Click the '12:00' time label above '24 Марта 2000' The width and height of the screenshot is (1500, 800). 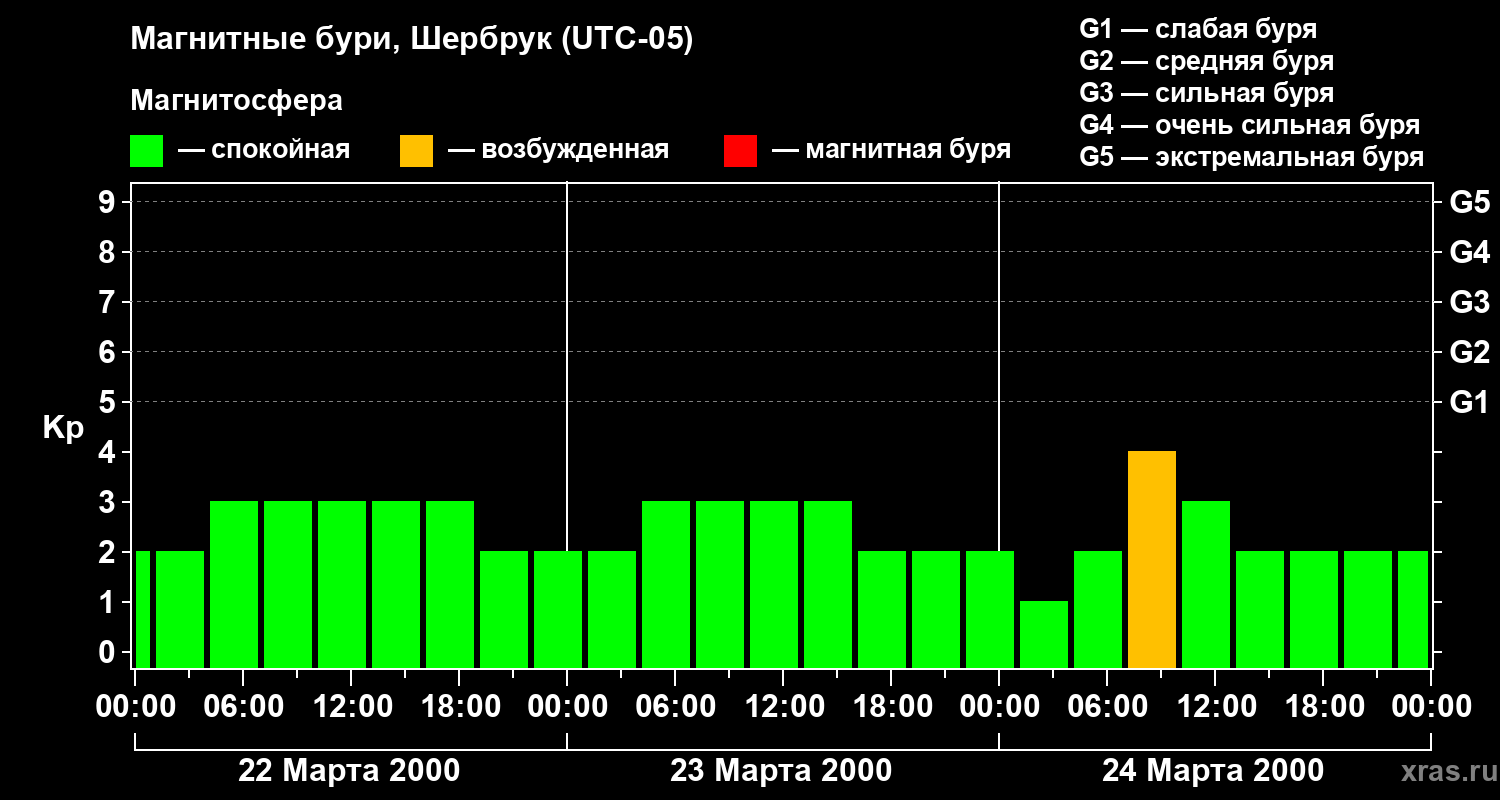[x=1216, y=707]
